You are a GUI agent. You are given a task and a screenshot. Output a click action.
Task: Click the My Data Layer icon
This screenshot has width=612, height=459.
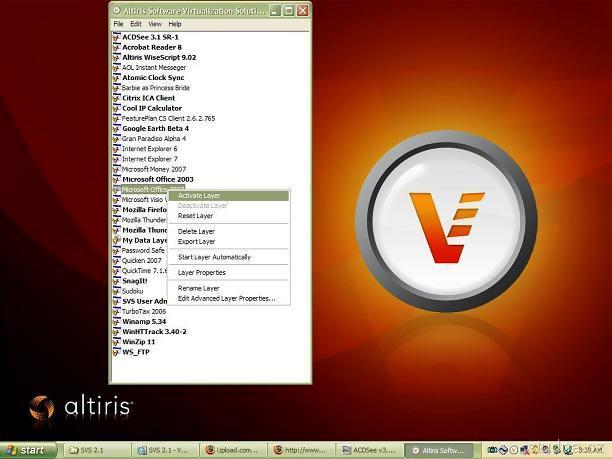(x=116, y=240)
